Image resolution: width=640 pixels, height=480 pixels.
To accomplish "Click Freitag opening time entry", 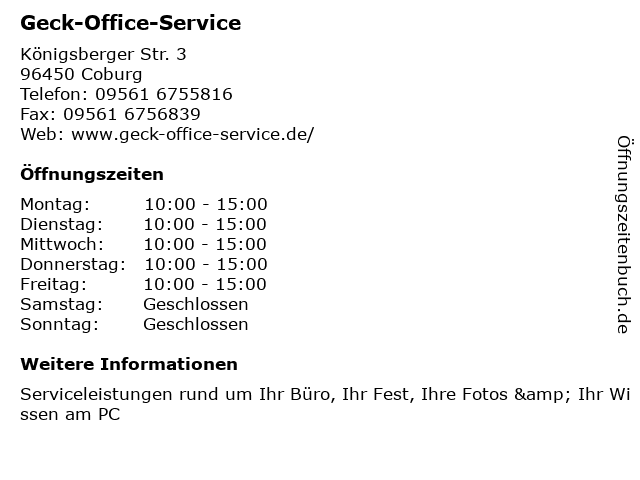I will coord(205,284).
